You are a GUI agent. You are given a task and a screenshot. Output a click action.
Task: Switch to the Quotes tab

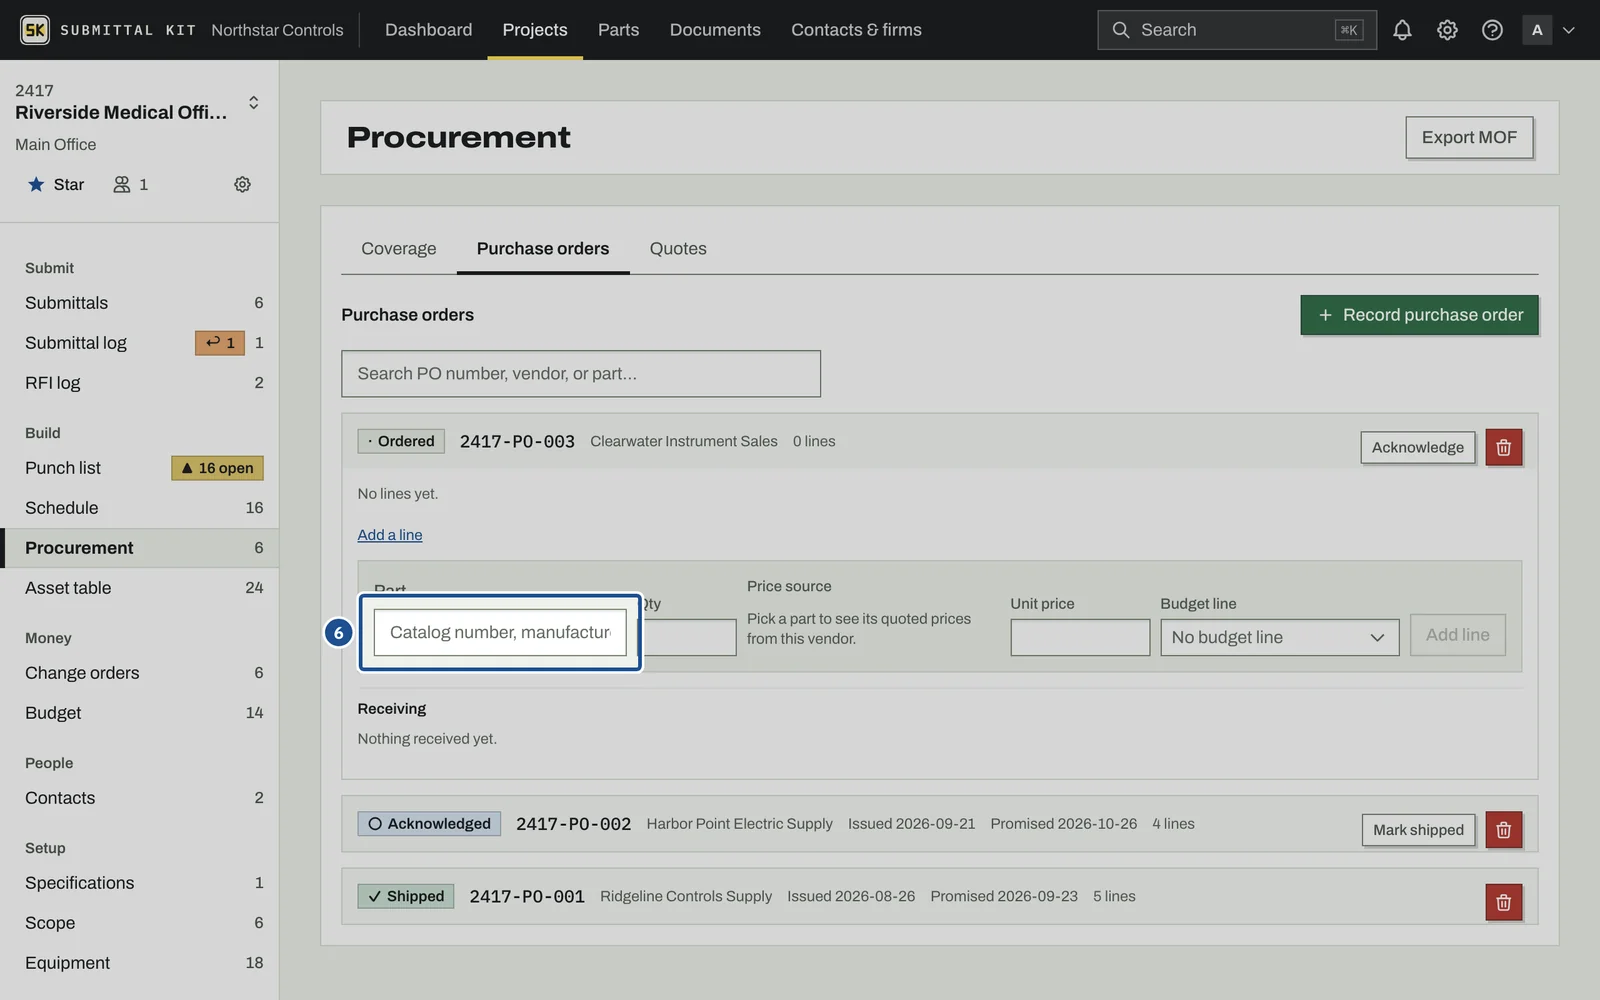(x=678, y=248)
